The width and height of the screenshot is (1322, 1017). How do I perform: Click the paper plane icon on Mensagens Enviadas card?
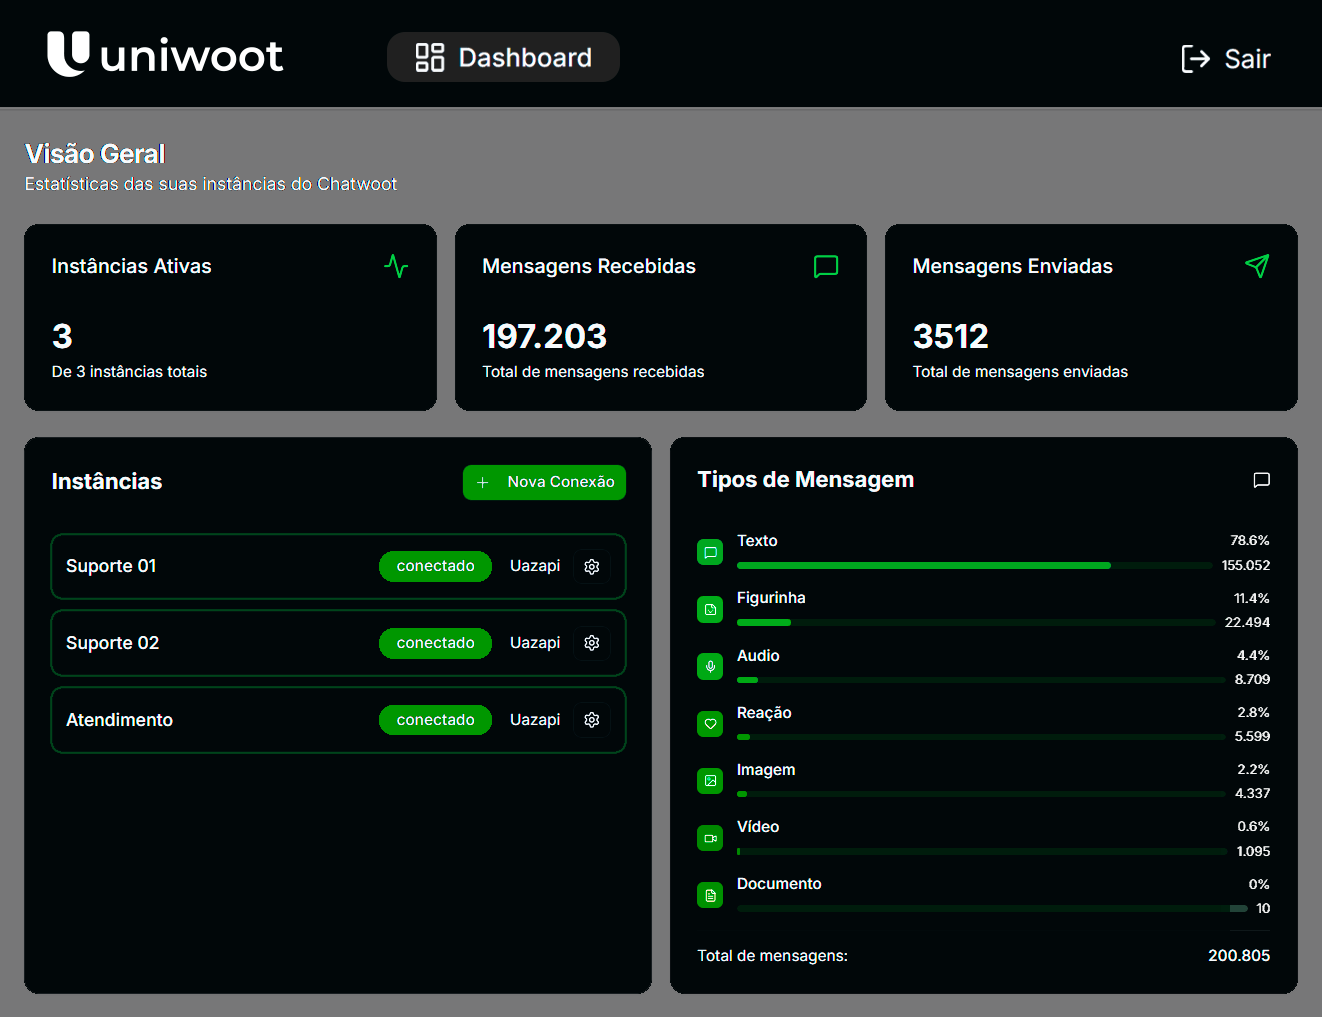[1257, 266]
